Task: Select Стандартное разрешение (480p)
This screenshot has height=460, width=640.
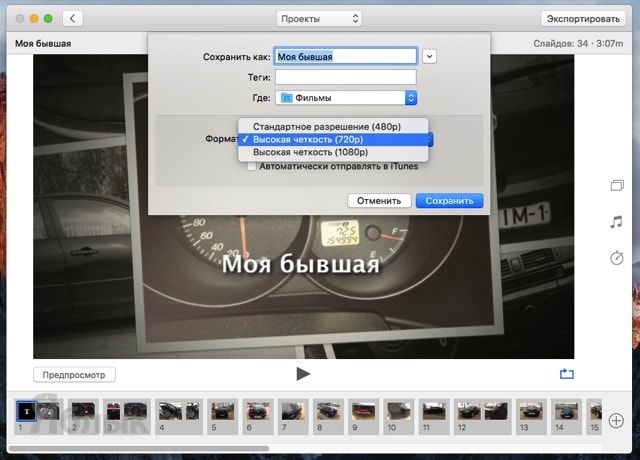Action: tap(333, 127)
